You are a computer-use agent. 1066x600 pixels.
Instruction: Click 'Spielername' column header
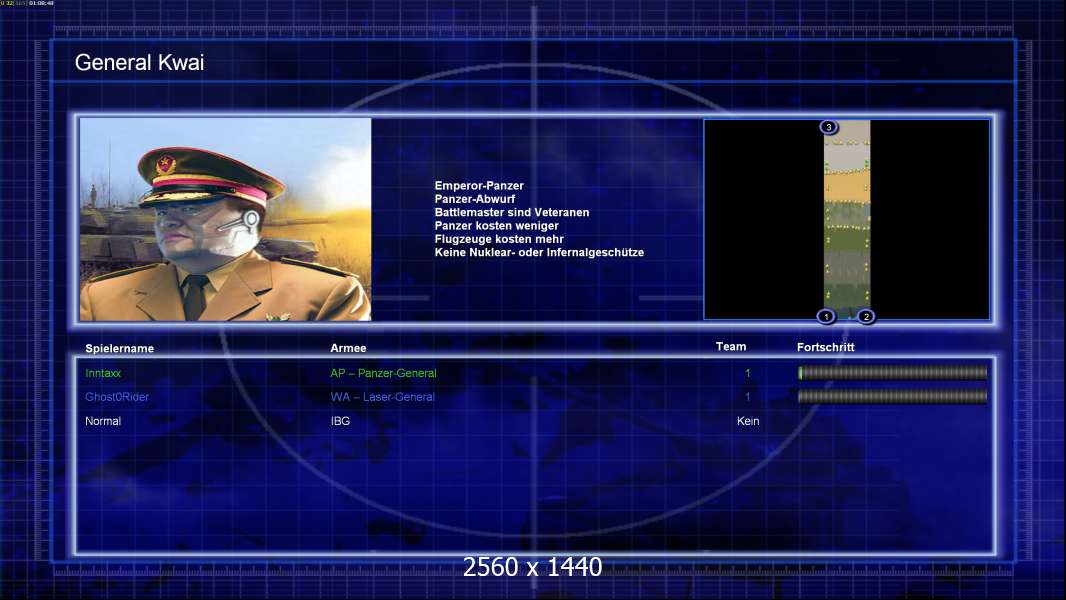120,349
